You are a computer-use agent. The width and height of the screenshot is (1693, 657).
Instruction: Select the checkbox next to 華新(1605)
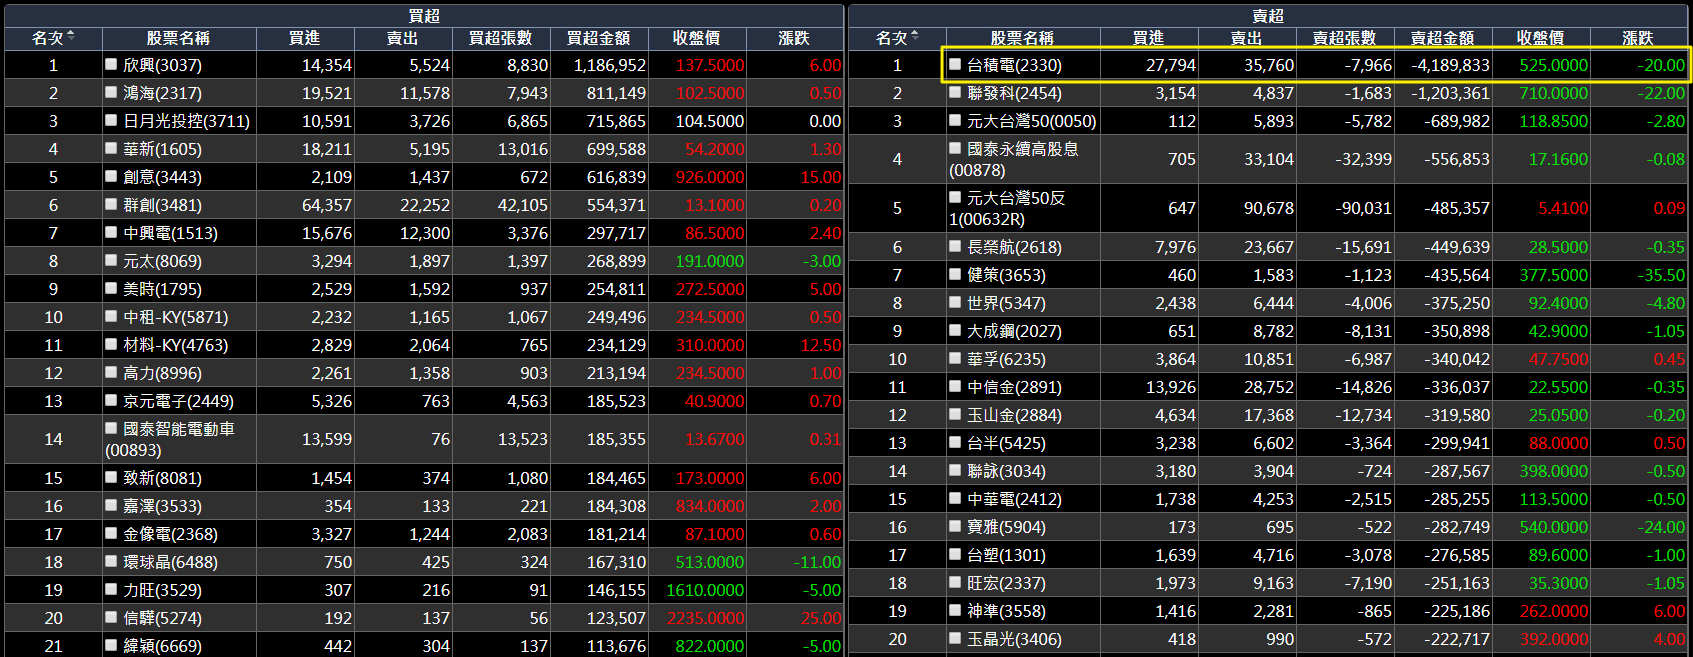111,148
